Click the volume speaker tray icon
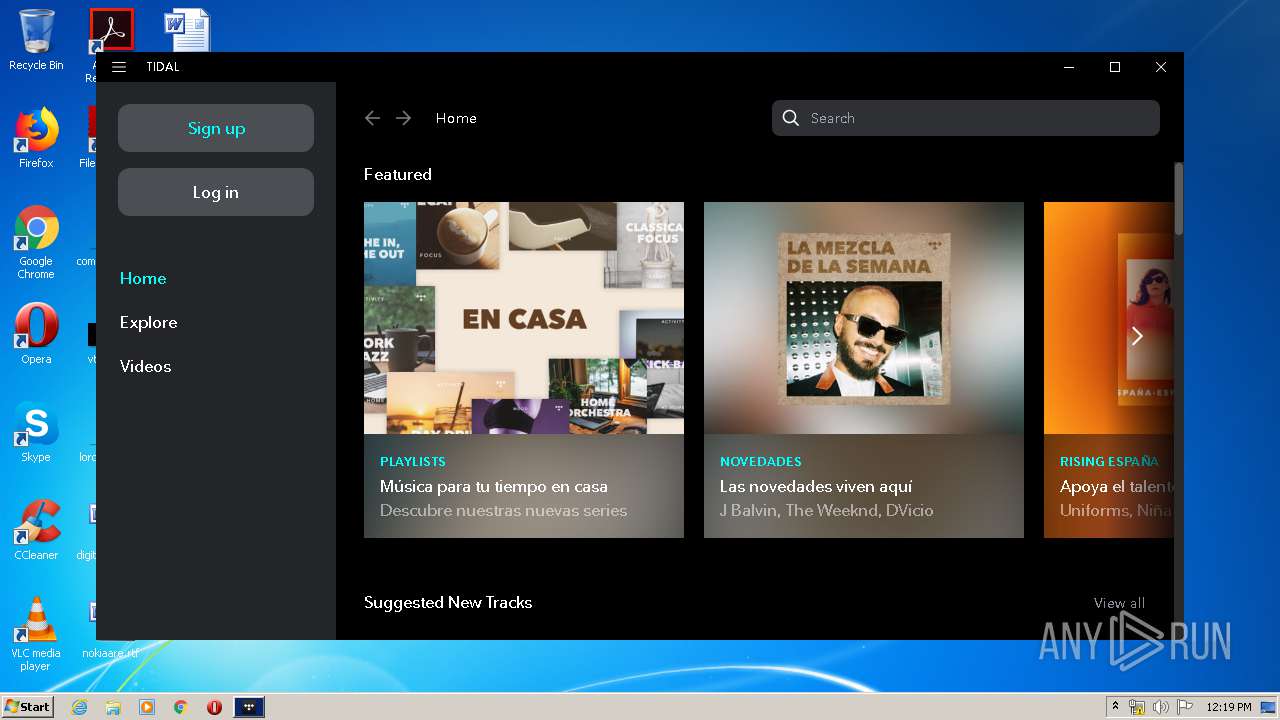1280x720 pixels. click(1160, 707)
